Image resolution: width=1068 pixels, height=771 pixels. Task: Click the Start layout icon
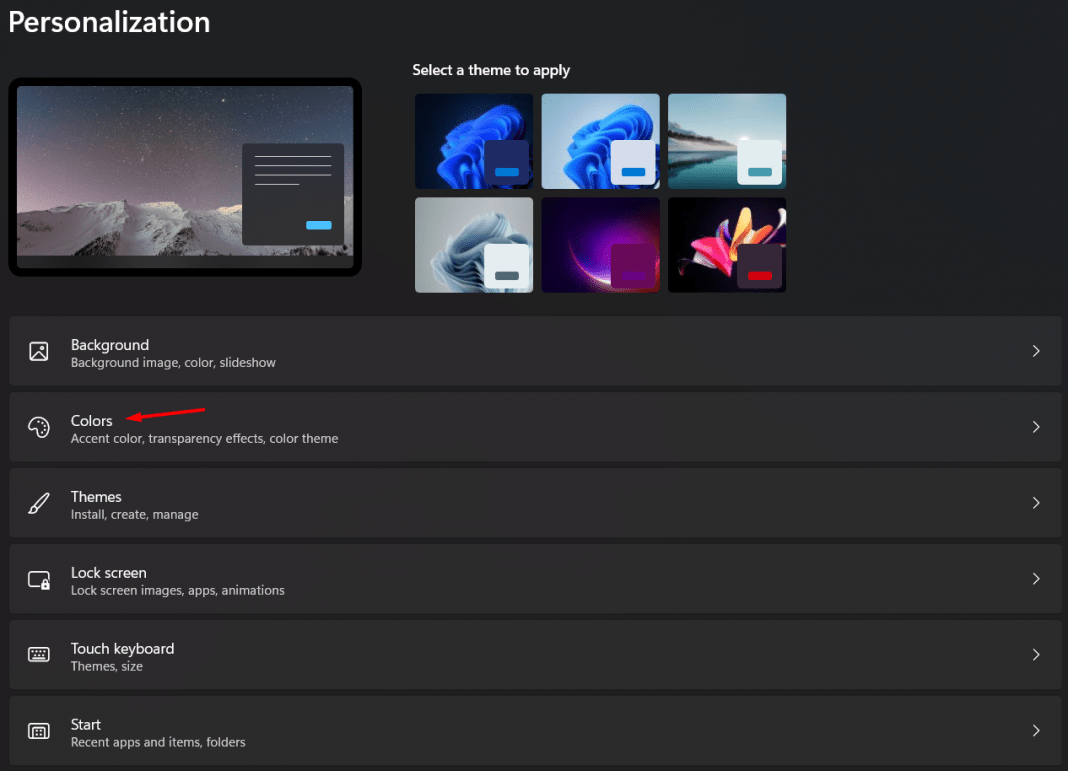click(x=39, y=731)
